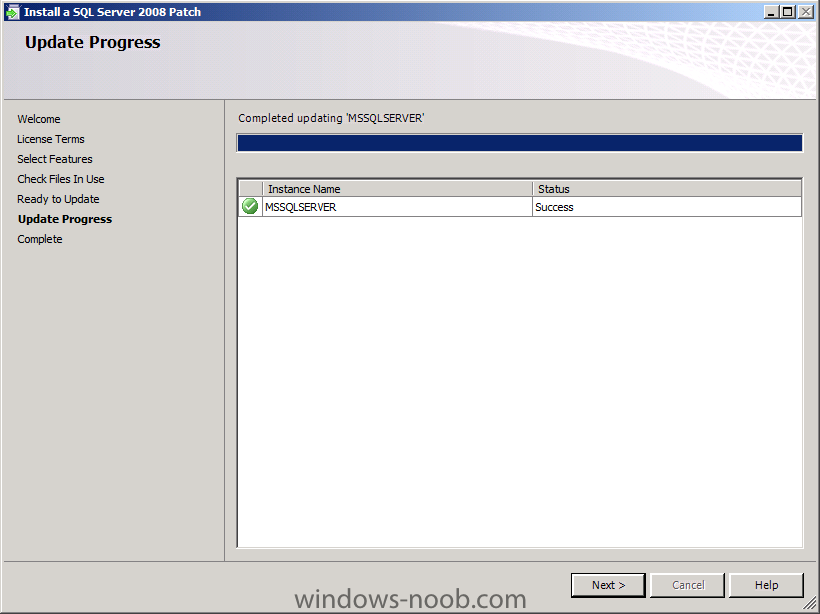Click the green success checkmark for MSSQLSERVER

tap(250, 207)
